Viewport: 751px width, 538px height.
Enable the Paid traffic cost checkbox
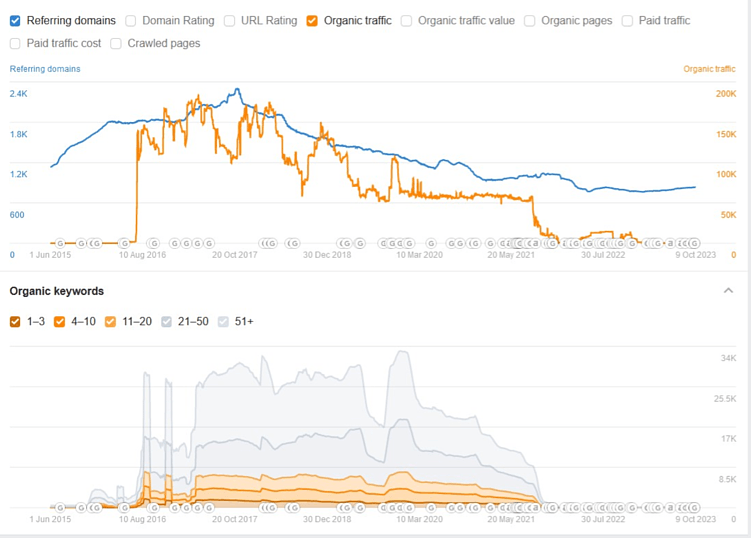tap(15, 44)
